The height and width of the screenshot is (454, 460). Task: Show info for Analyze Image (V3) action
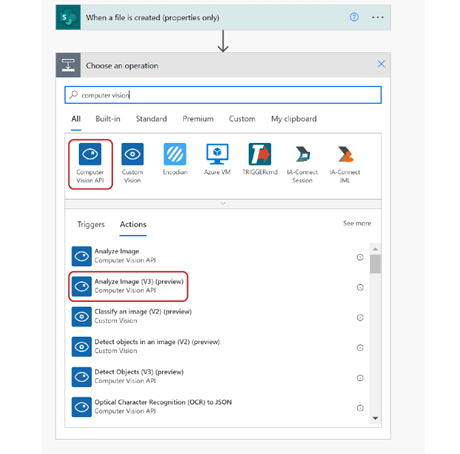(x=360, y=287)
